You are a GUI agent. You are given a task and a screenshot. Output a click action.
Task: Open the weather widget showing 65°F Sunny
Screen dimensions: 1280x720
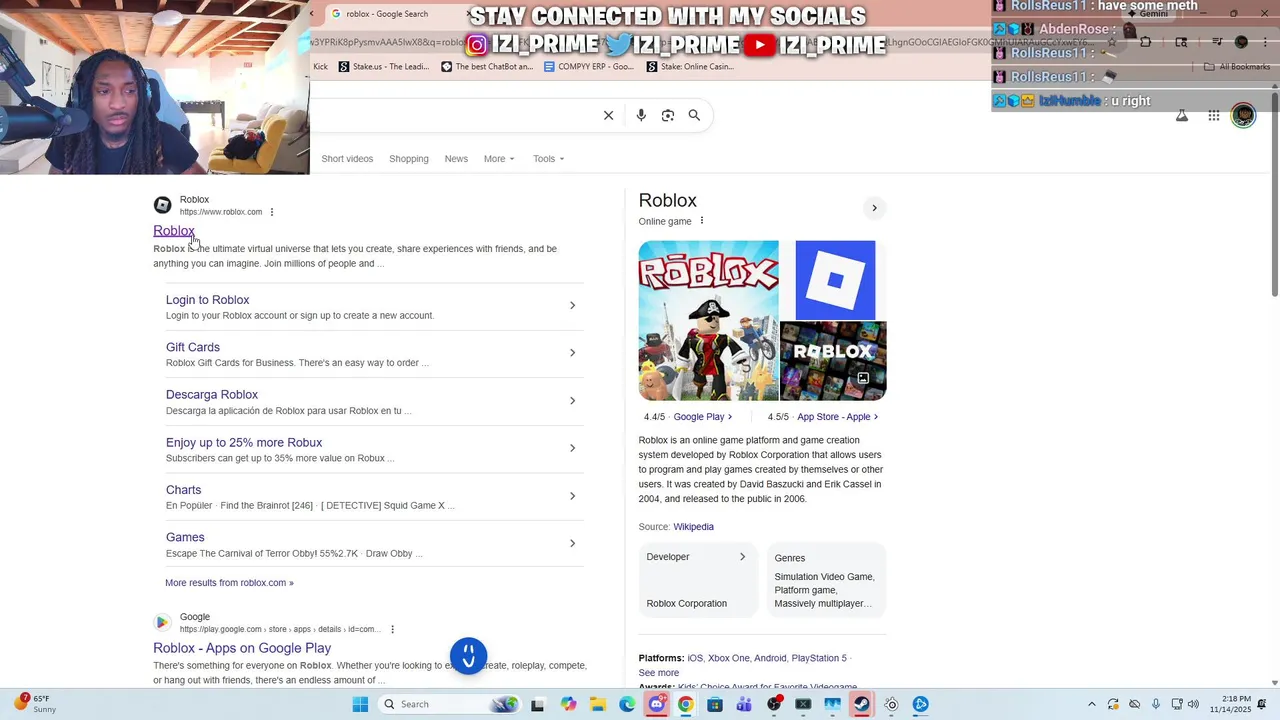pos(36,704)
